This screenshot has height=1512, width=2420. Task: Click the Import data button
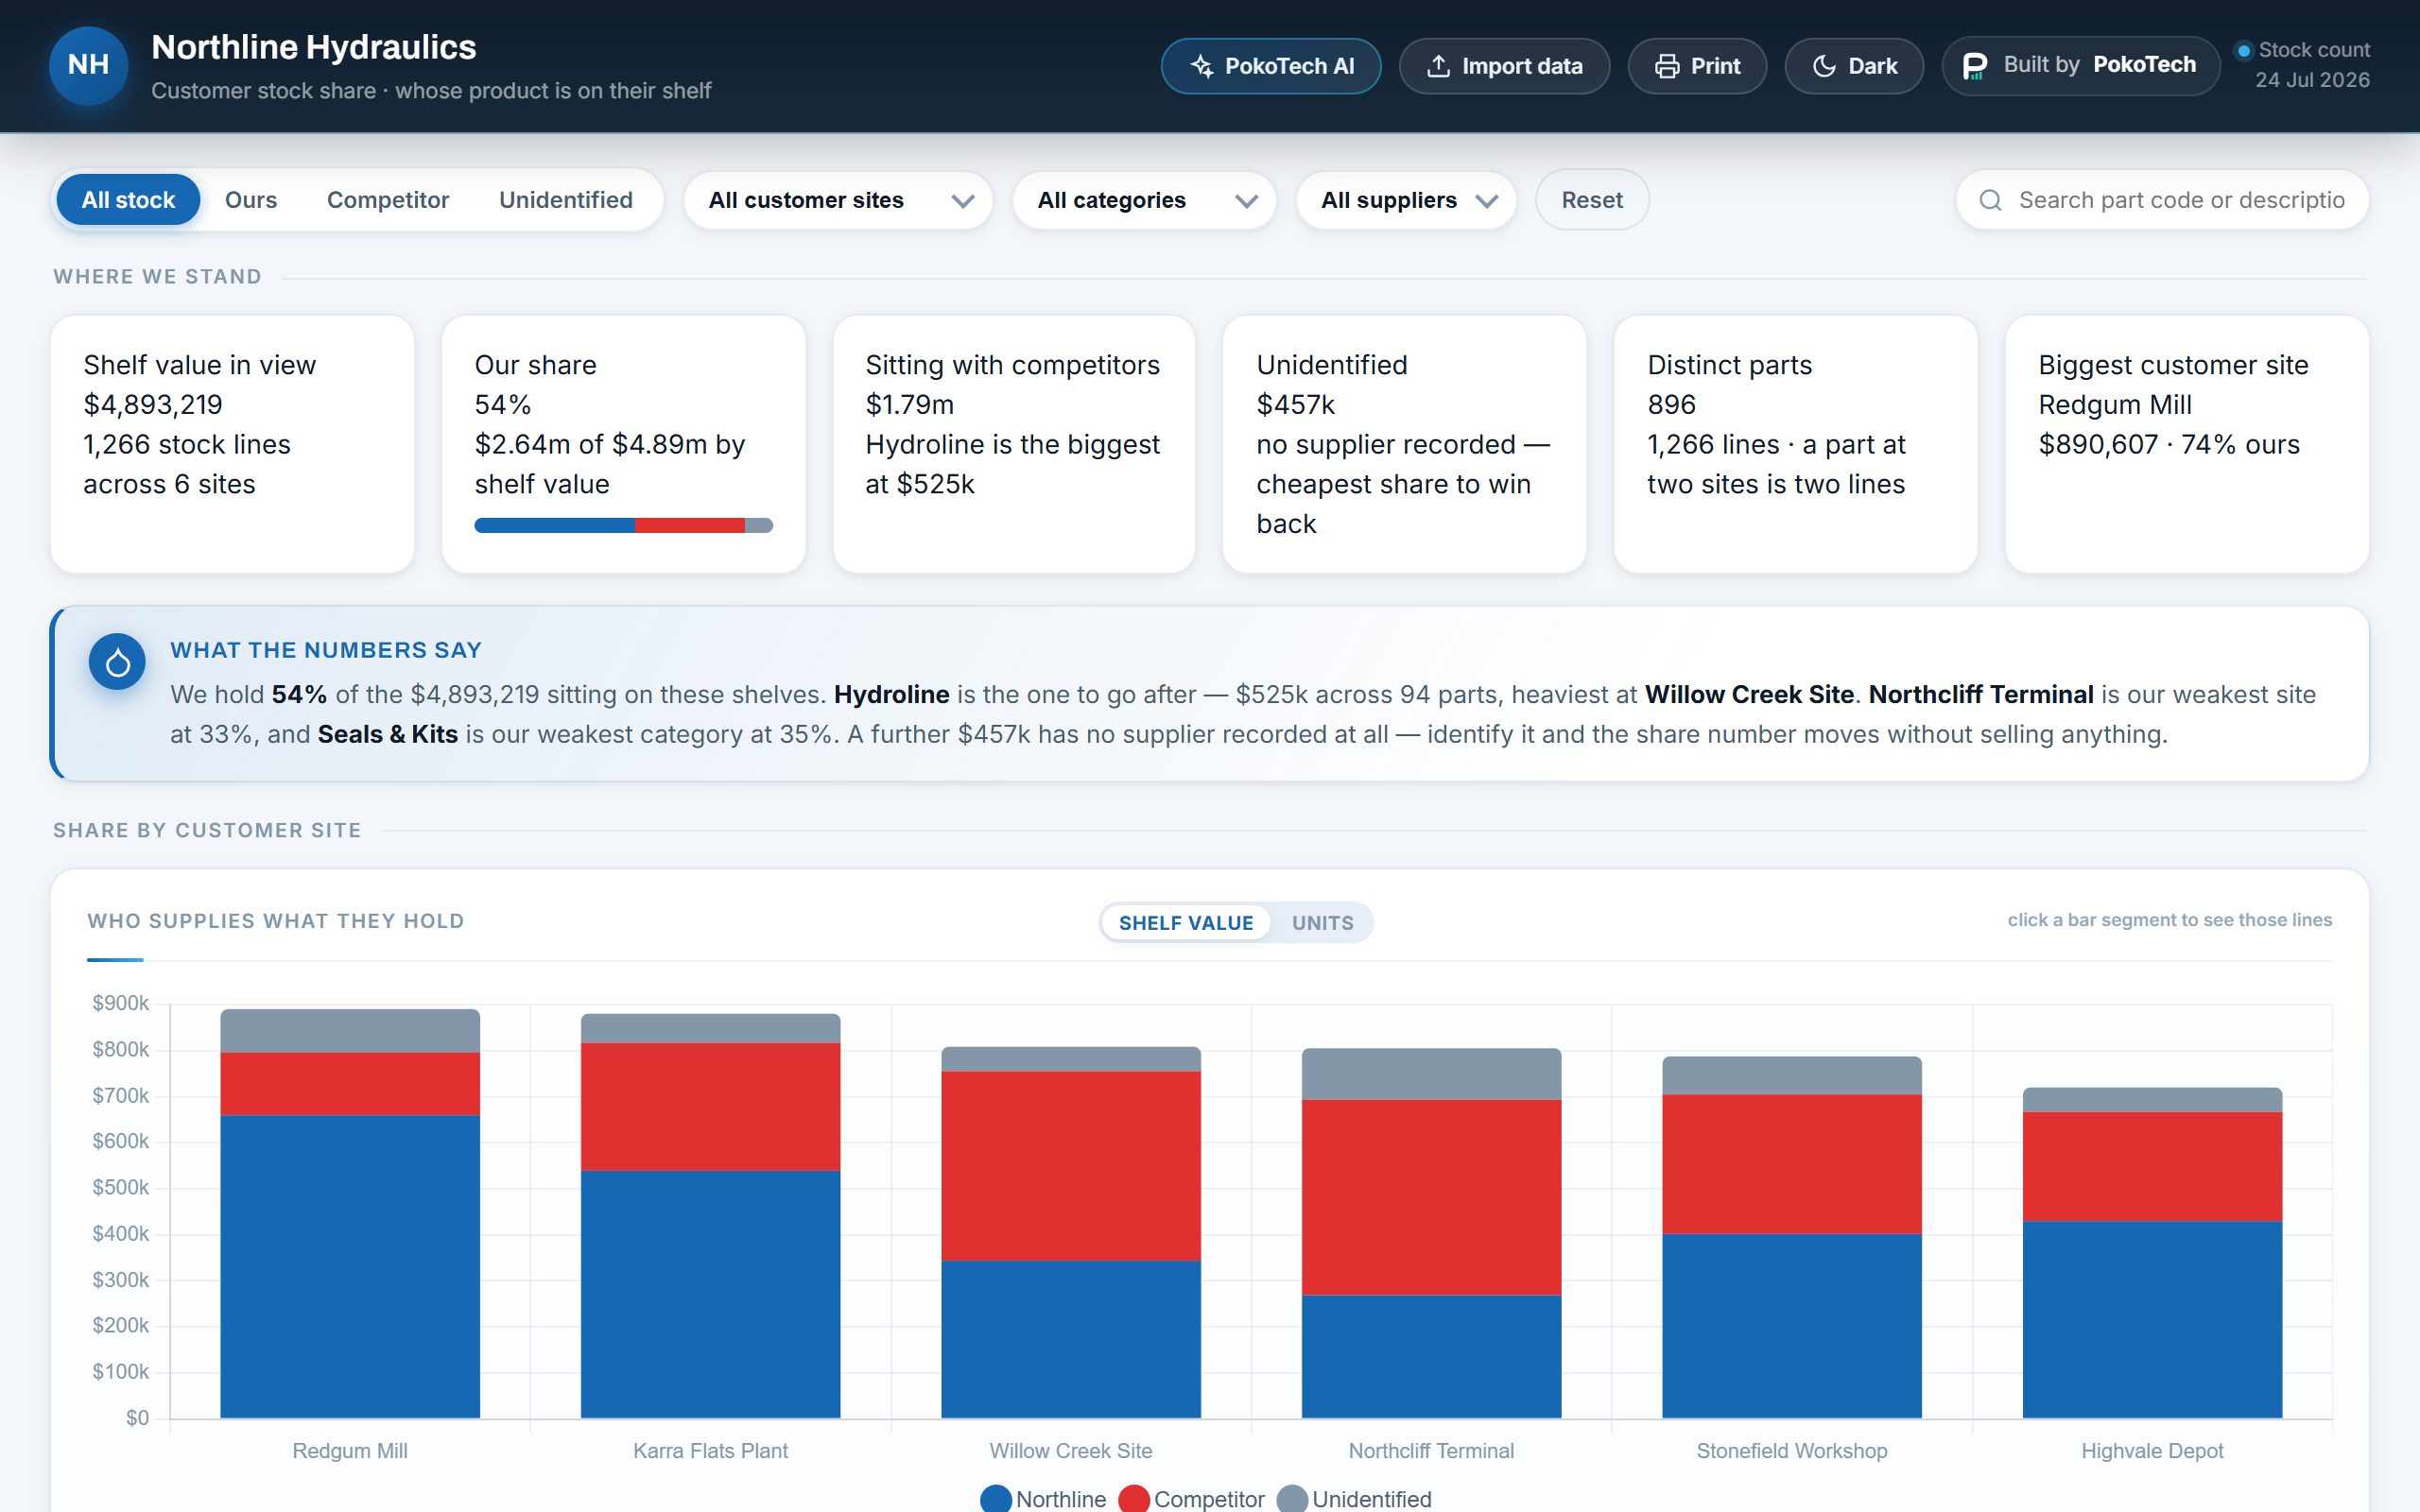pyautogui.click(x=1504, y=66)
